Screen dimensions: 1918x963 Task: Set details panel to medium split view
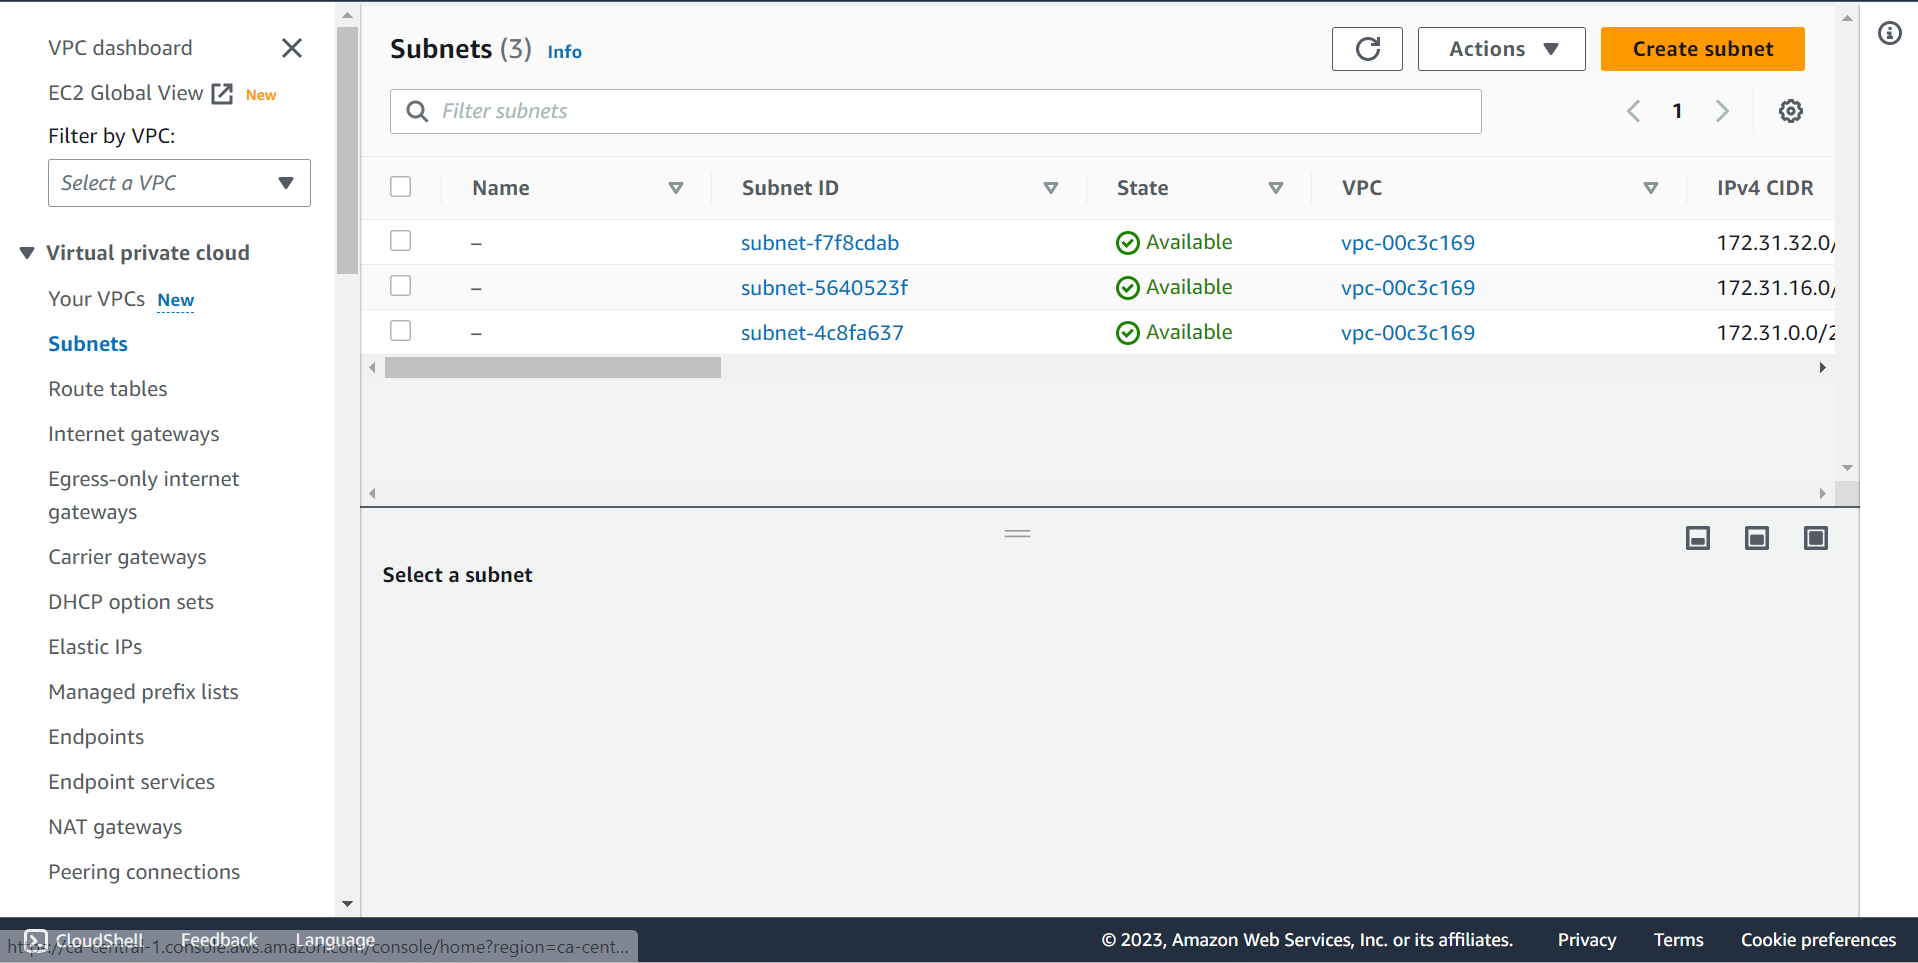coord(1757,538)
